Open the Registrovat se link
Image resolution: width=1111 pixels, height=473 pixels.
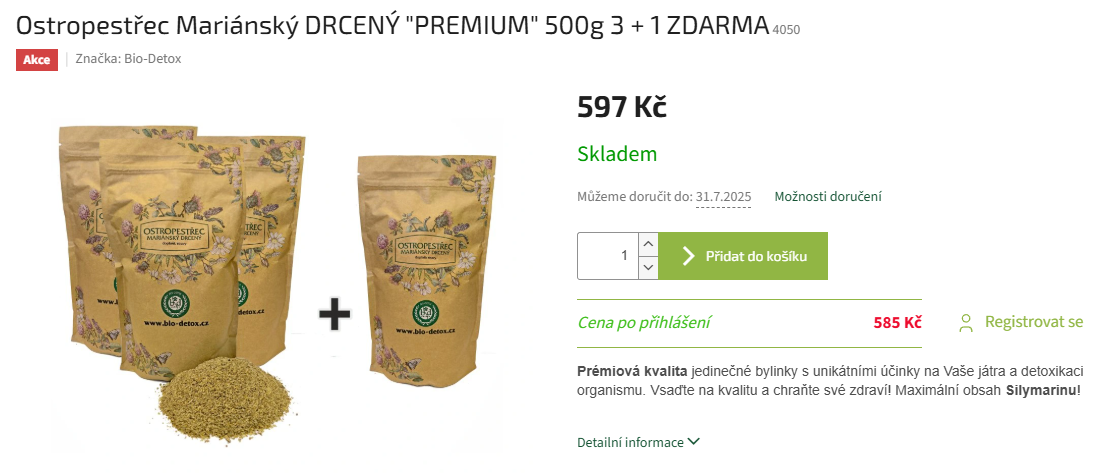point(1034,322)
